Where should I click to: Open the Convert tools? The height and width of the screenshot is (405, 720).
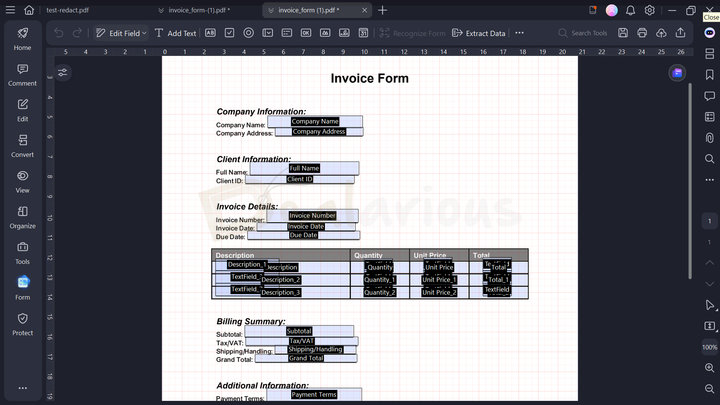tap(22, 146)
